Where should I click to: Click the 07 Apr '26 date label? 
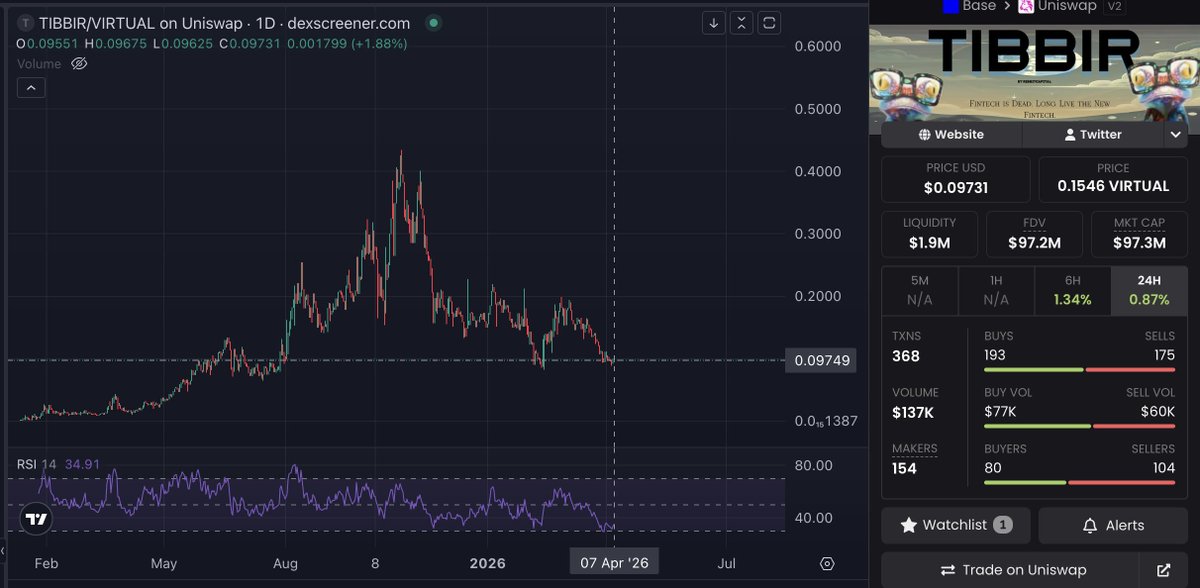tap(614, 563)
